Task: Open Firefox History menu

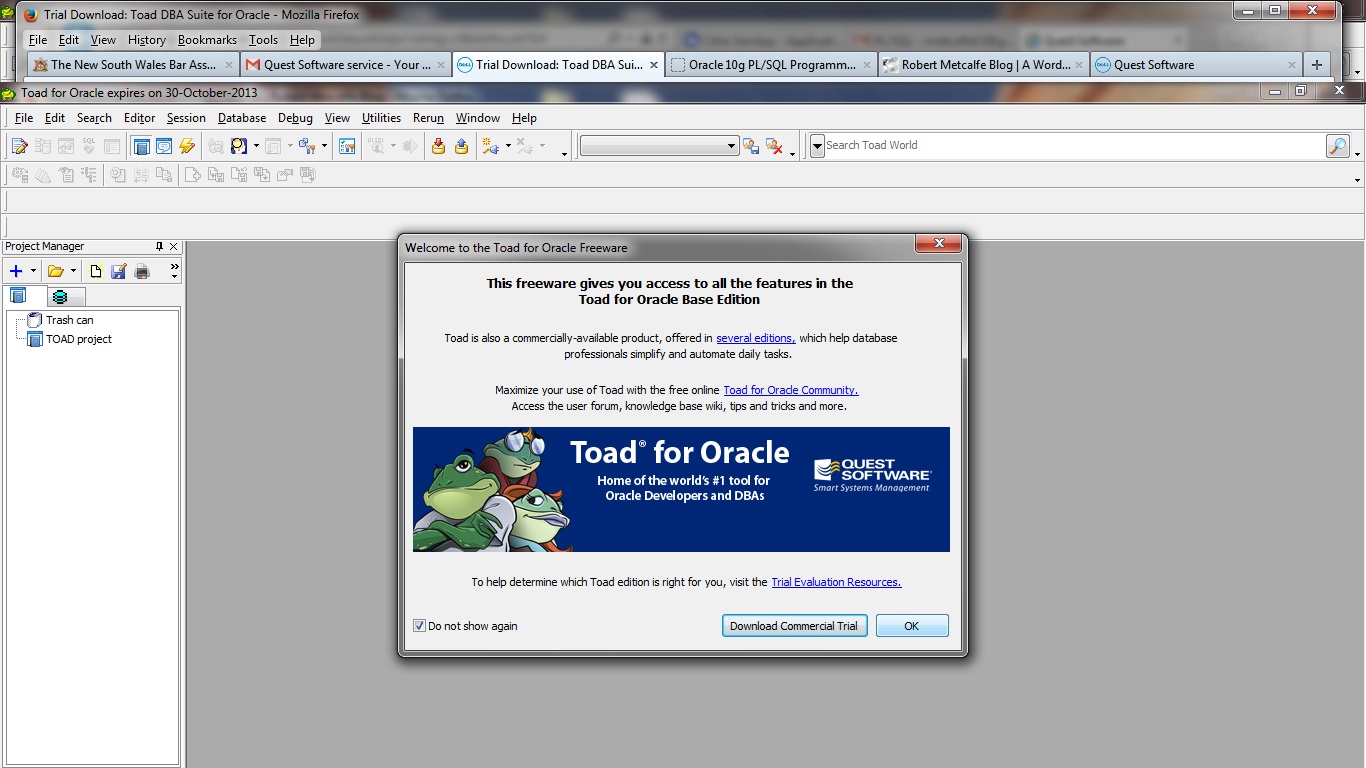Action: (146, 40)
